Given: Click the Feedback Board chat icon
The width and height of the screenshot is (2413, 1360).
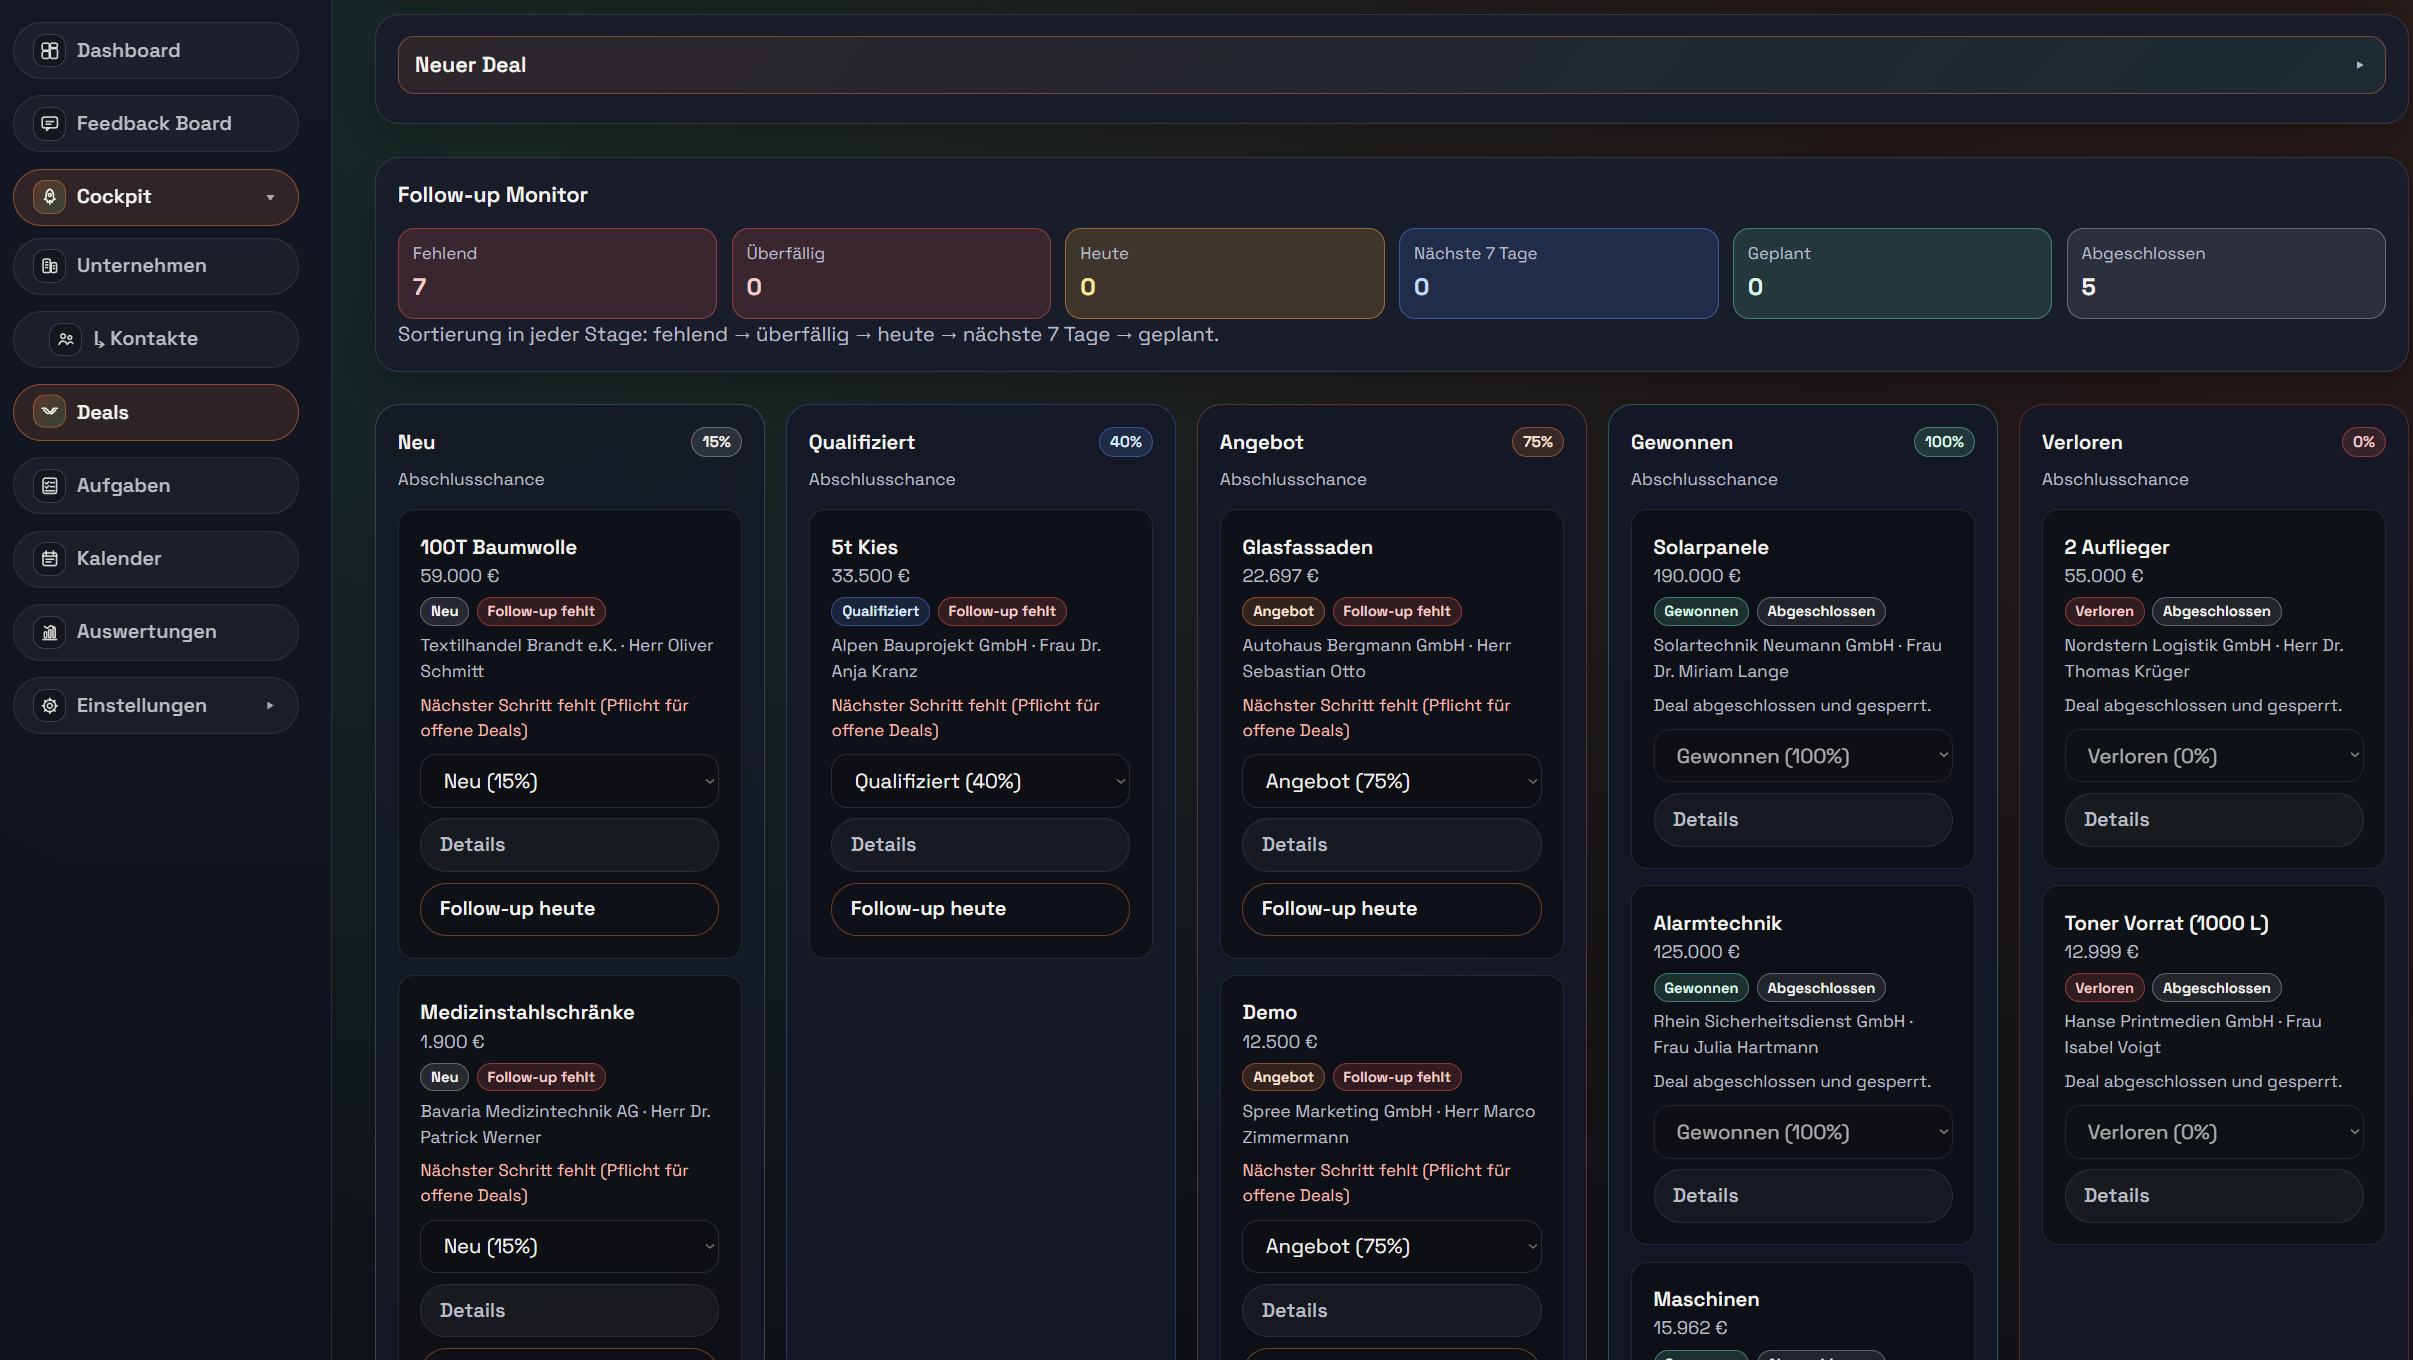Looking at the screenshot, I should point(49,124).
